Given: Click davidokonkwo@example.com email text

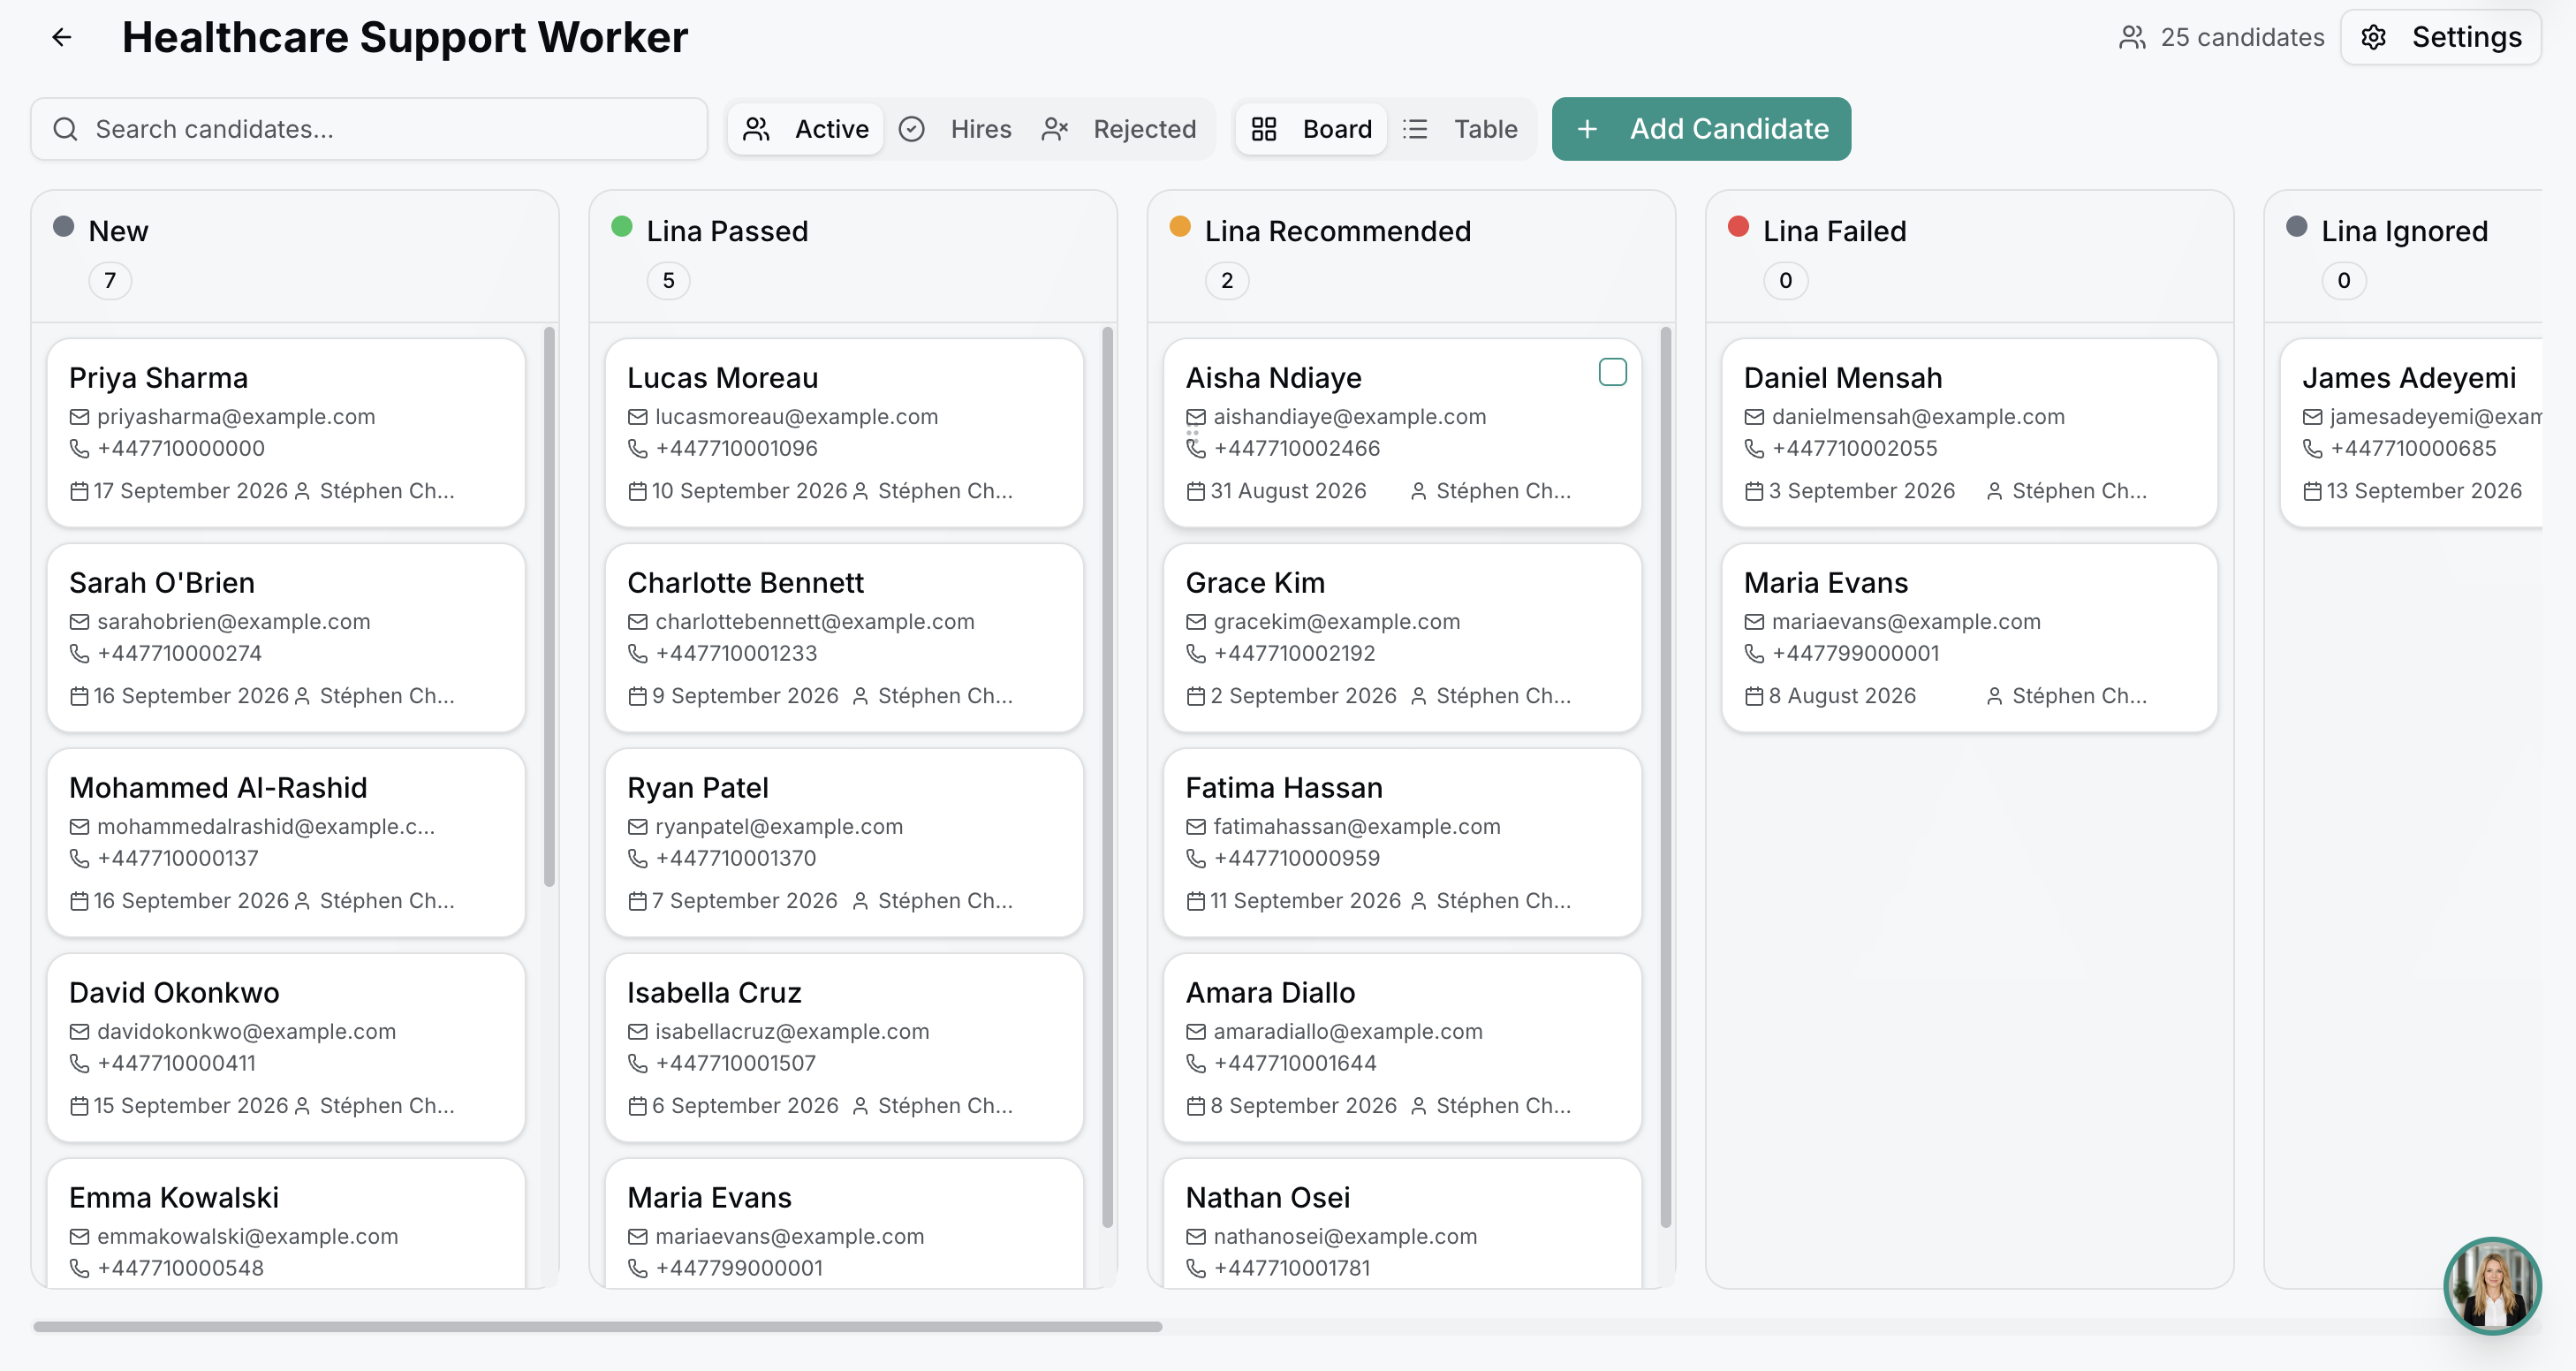Looking at the screenshot, I should tap(246, 1031).
